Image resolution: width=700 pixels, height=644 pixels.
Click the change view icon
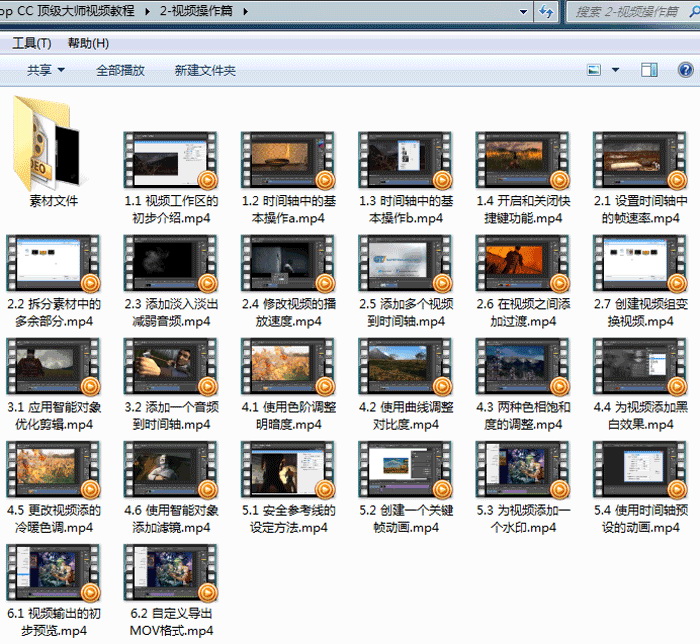point(594,70)
